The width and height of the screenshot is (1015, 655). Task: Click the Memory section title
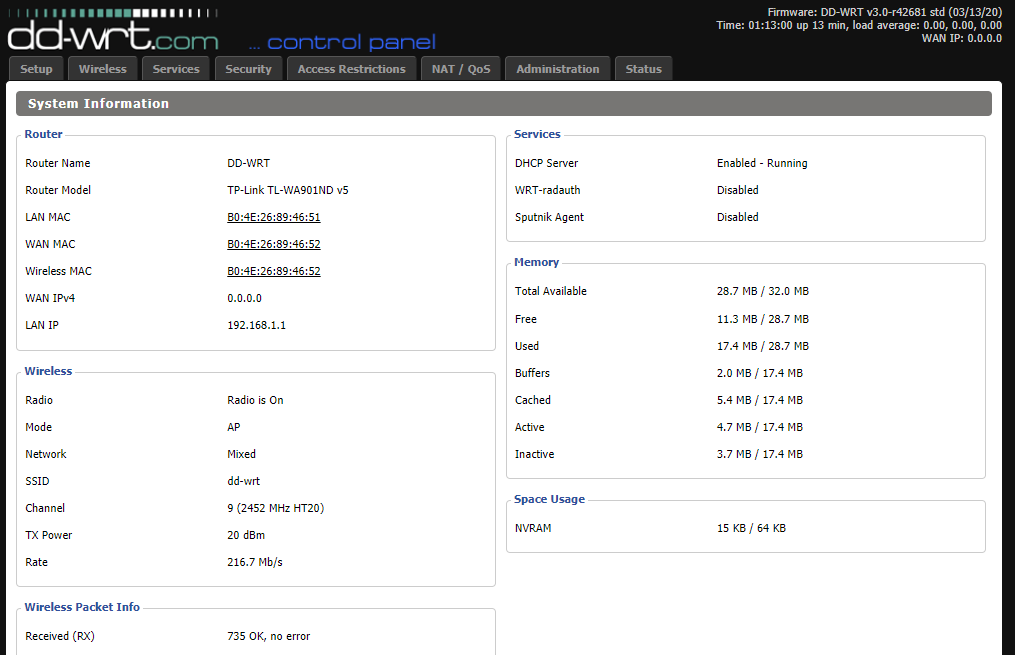click(537, 262)
